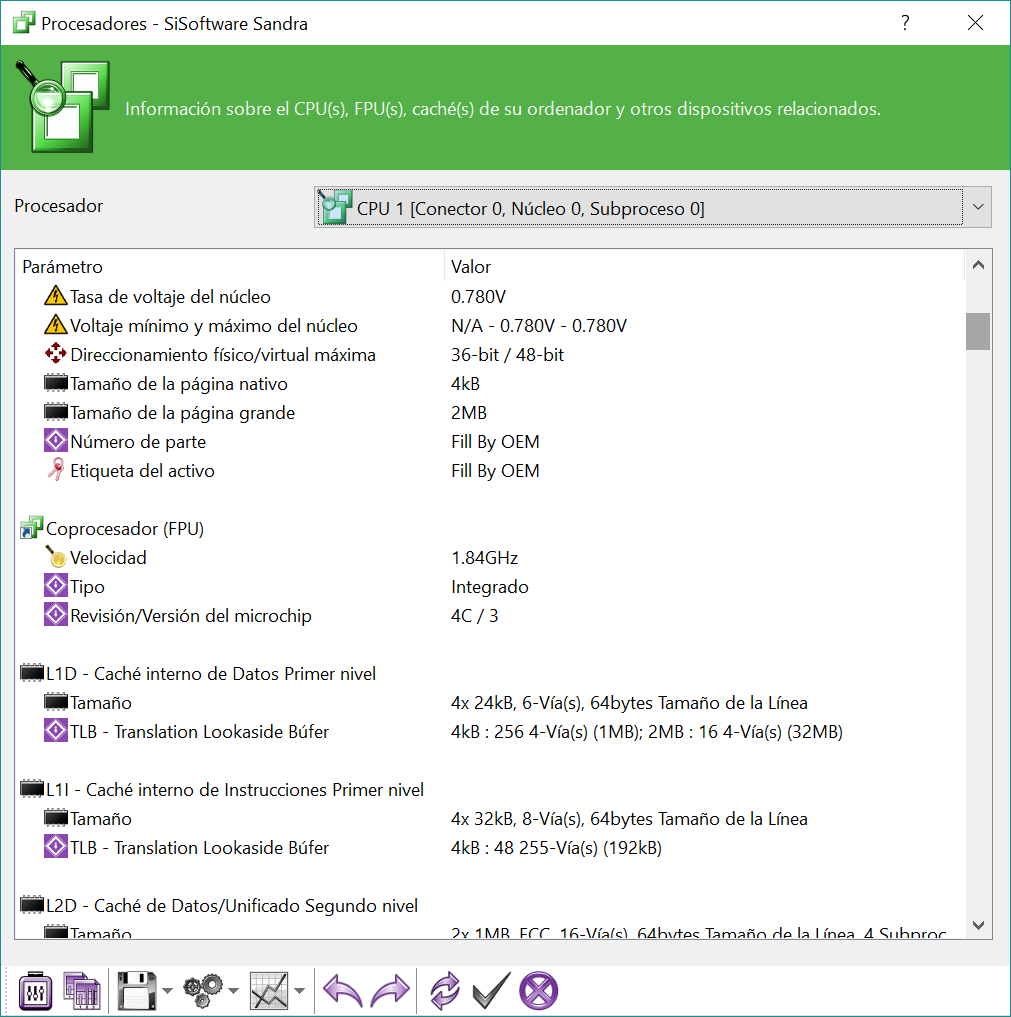The image size is (1011, 1017).
Task: Open the module options sliders icon
Action: pyautogui.click(x=35, y=990)
